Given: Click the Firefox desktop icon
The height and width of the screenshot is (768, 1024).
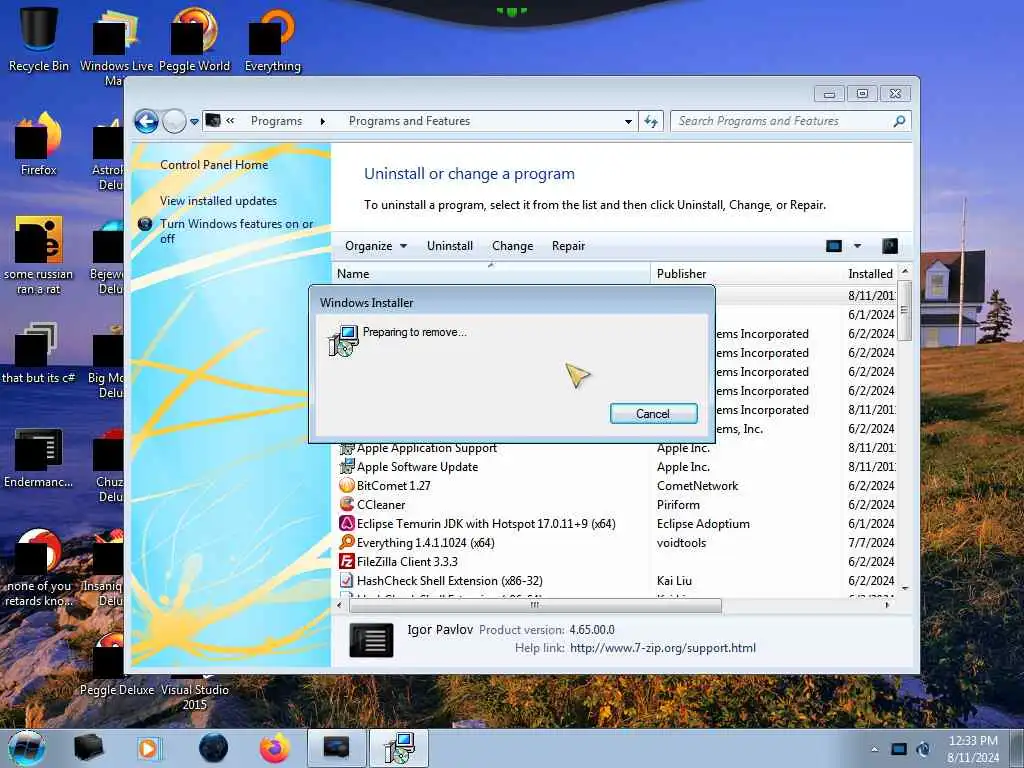Looking at the screenshot, I should (x=39, y=145).
